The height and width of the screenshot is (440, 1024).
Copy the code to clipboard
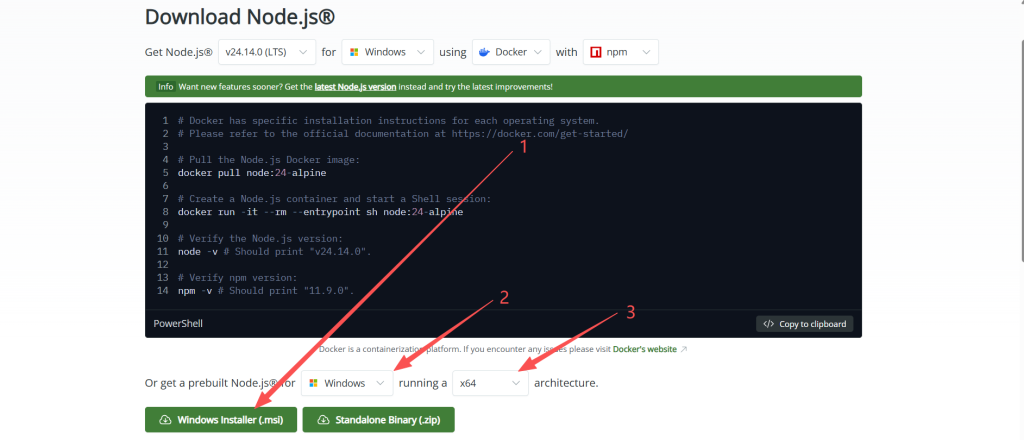click(x=805, y=324)
